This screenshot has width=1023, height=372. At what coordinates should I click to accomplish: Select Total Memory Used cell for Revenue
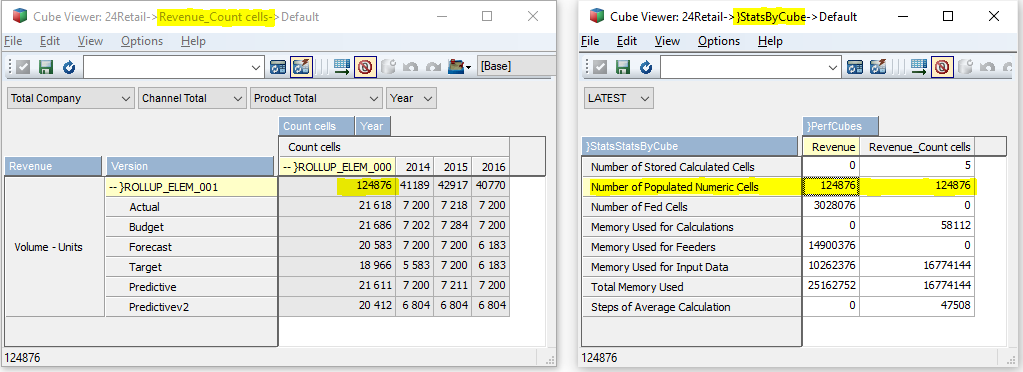tap(831, 287)
